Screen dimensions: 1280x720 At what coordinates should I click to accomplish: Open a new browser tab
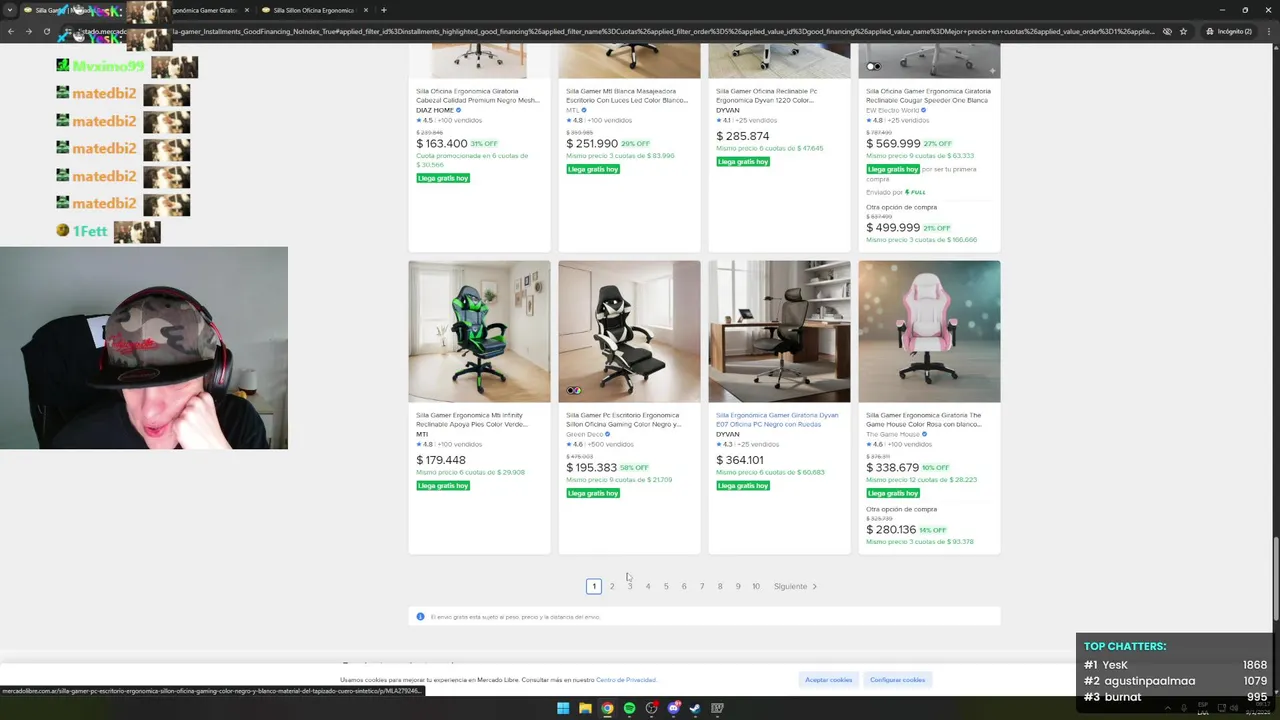[383, 10]
